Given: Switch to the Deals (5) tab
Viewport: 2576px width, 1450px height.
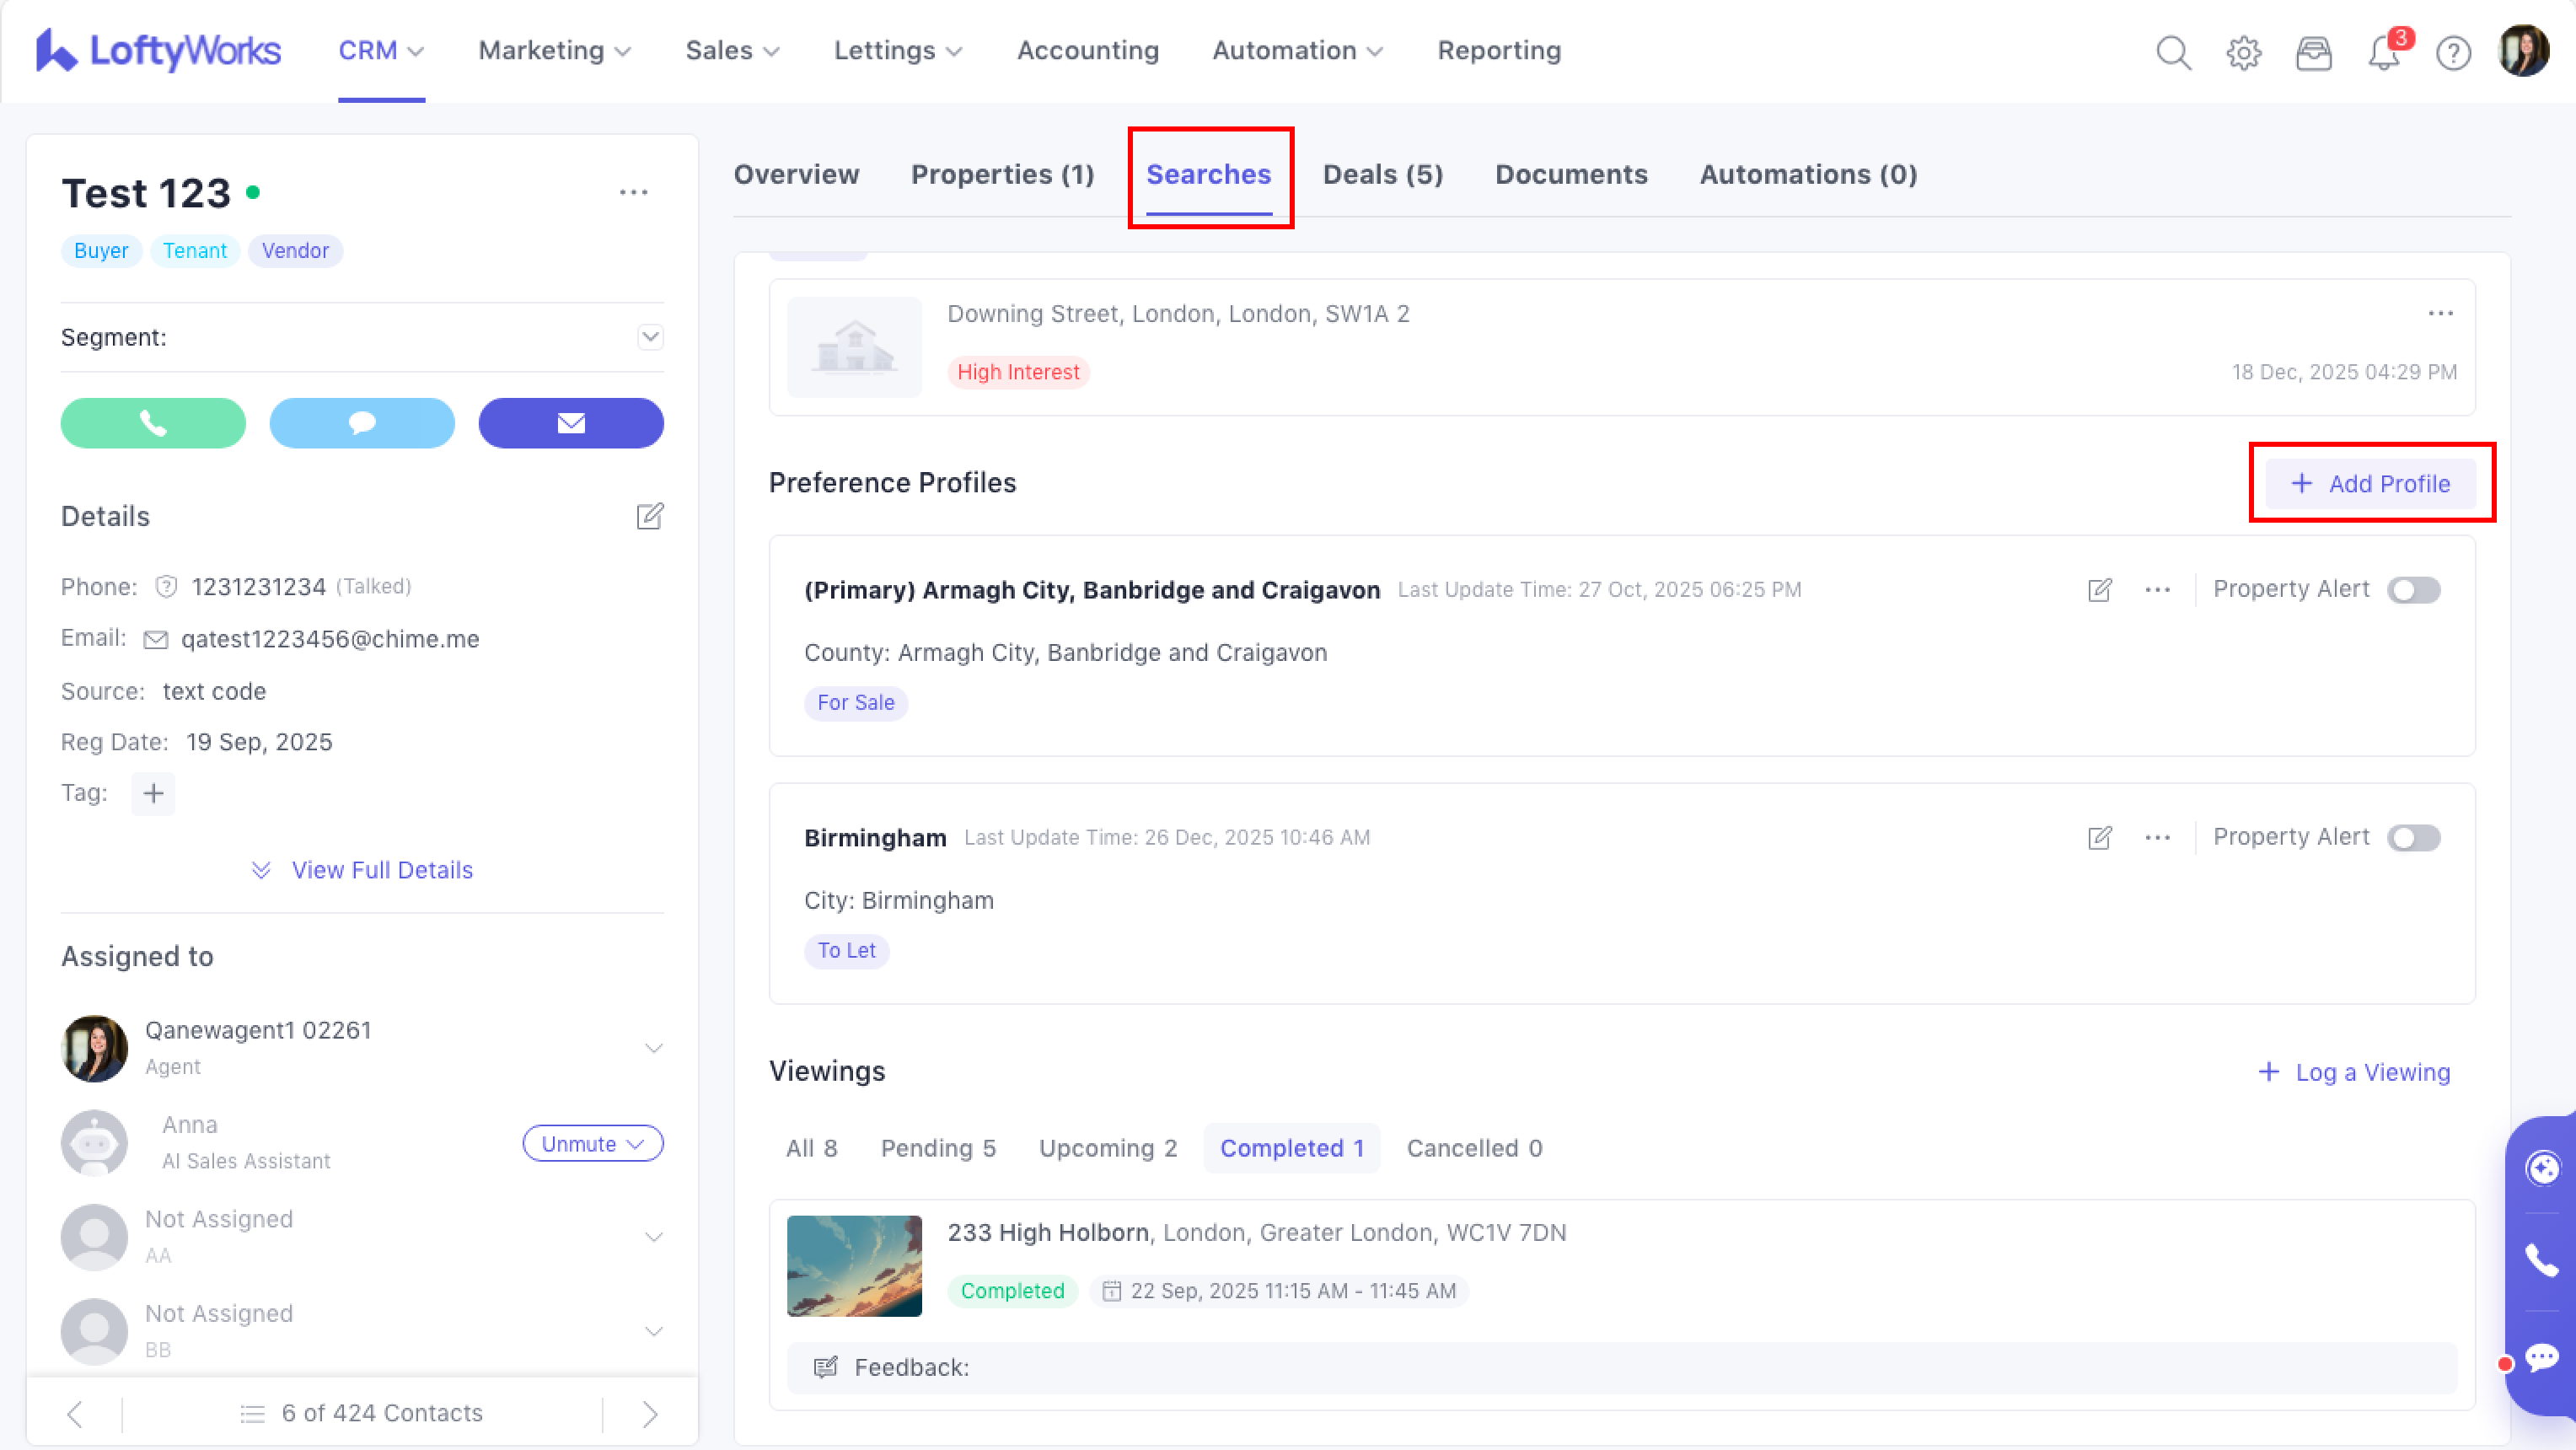Looking at the screenshot, I should pyautogui.click(x=1383, y=174).
